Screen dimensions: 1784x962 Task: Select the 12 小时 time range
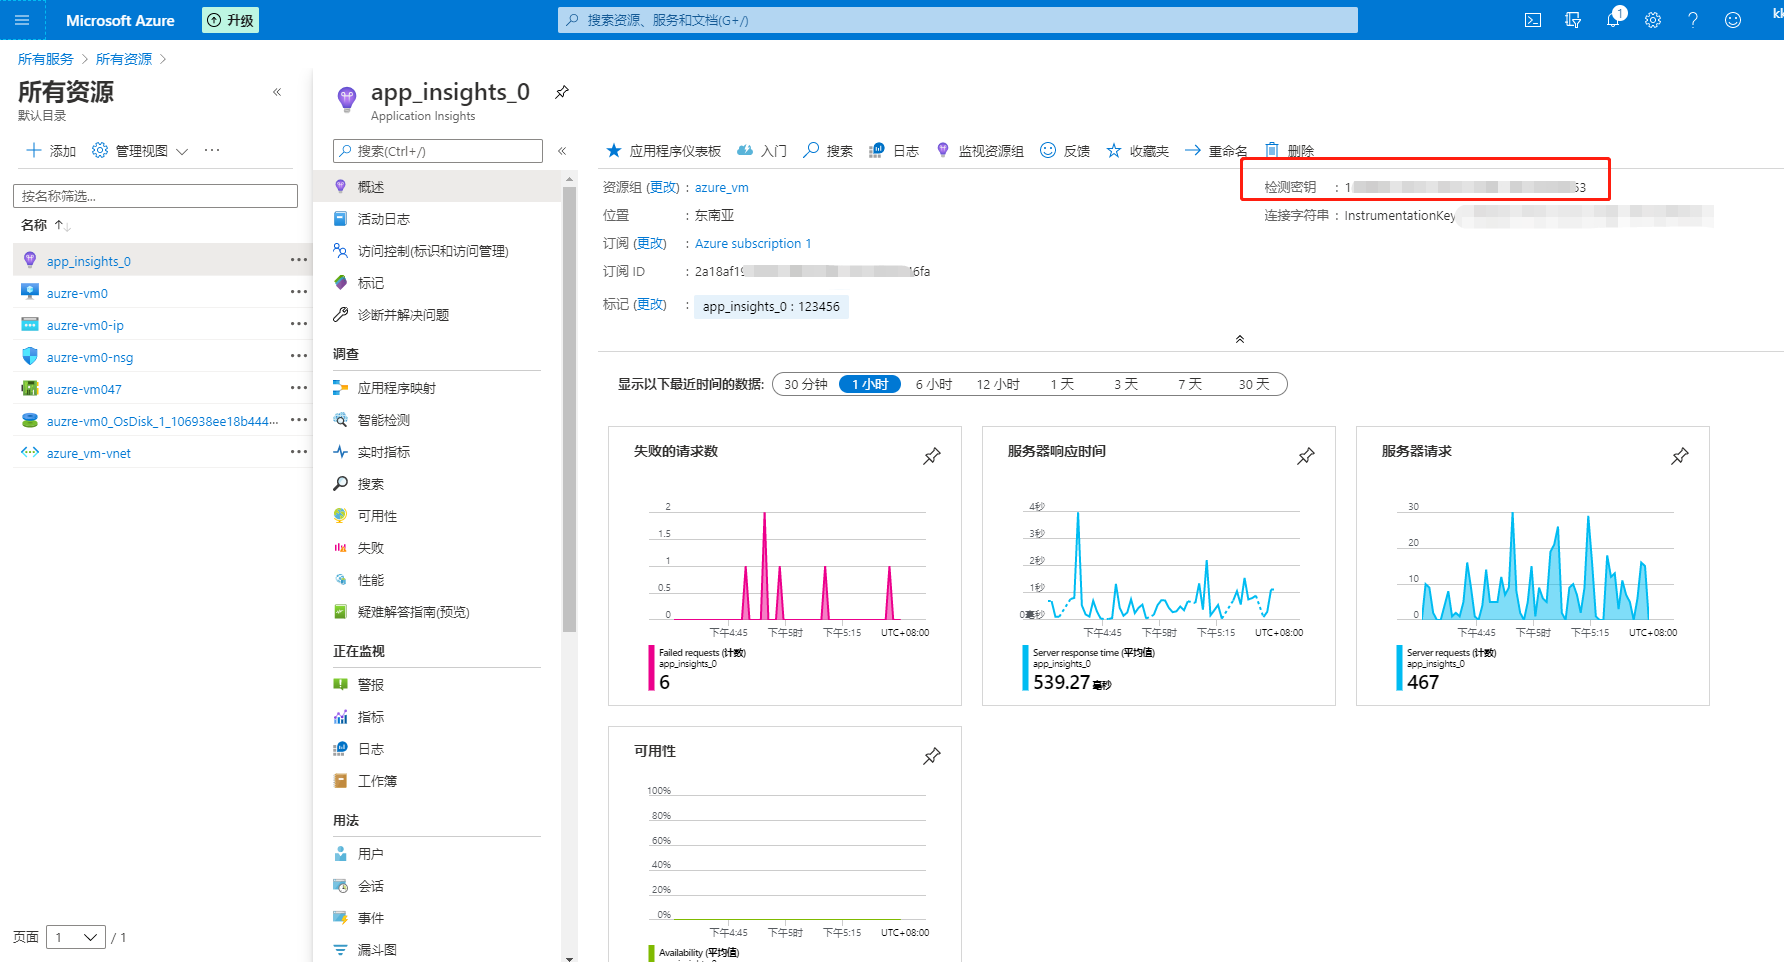point(998,384)
